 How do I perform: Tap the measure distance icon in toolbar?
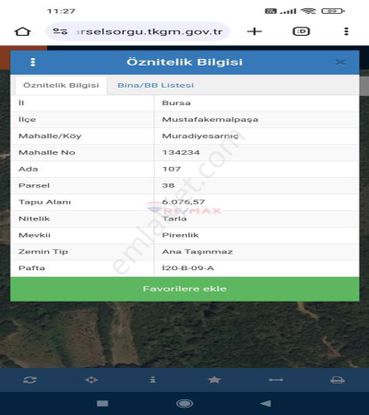click(276, 380)
